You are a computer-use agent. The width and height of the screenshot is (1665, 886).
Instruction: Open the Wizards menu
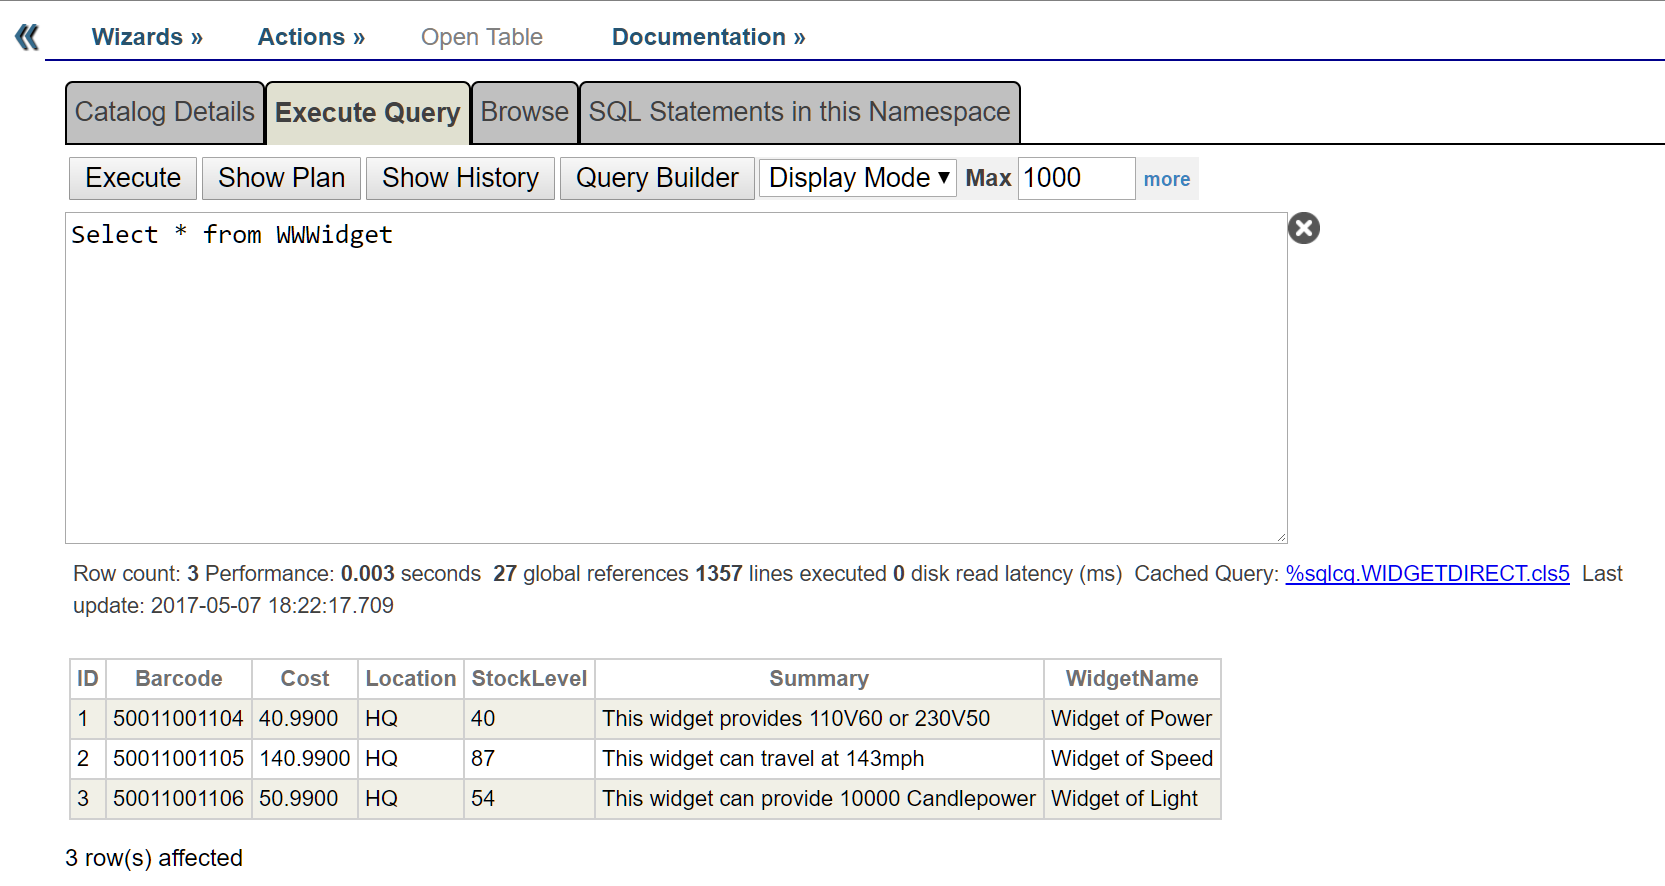147,37
